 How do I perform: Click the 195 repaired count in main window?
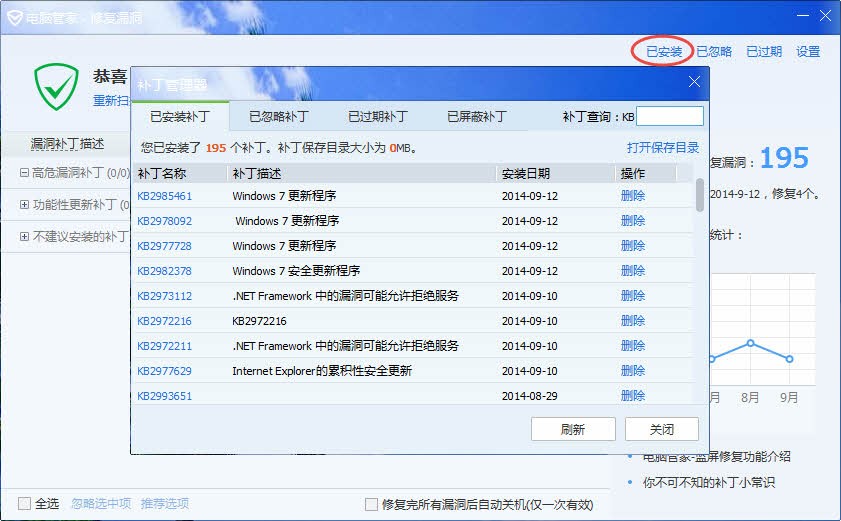click(x=784, y=158)
